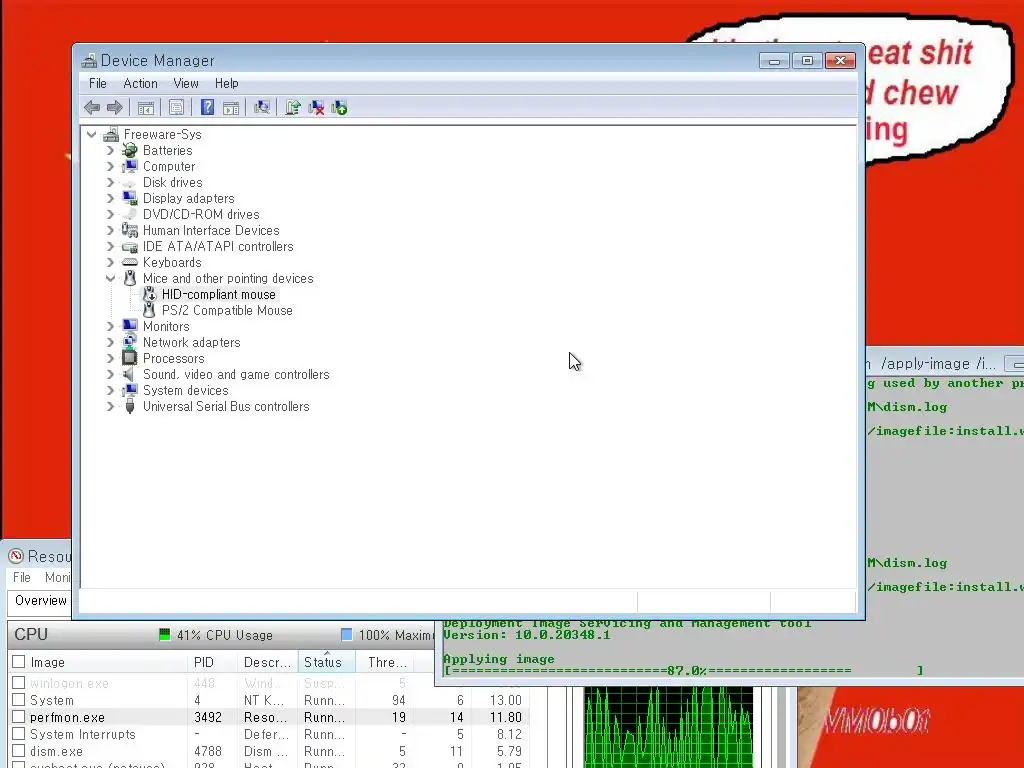This screenshot has width=1024, height=768.
Task: Click the Uninstall device toolbar icon
Action: click(316, 108)
